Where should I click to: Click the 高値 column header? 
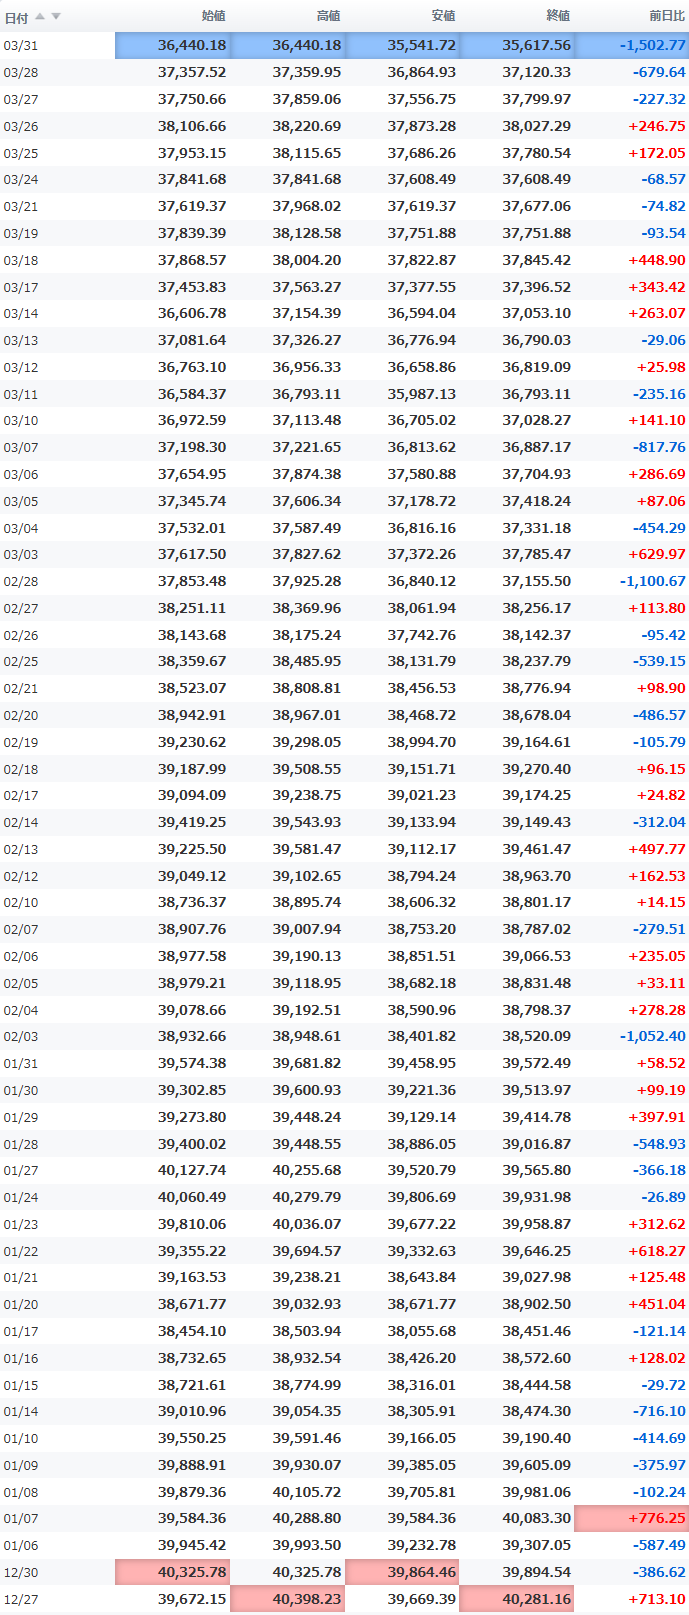point(328,16)
